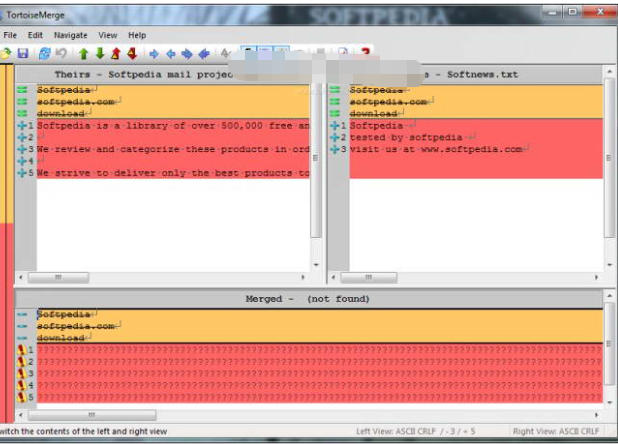
Task: Click right arrow of Merged horizontal scrollbar
Action: coord(596,415)
